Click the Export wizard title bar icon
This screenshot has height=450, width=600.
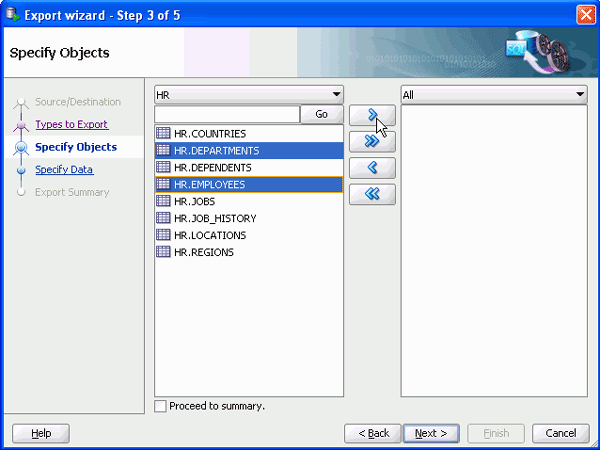click(13, 15)
